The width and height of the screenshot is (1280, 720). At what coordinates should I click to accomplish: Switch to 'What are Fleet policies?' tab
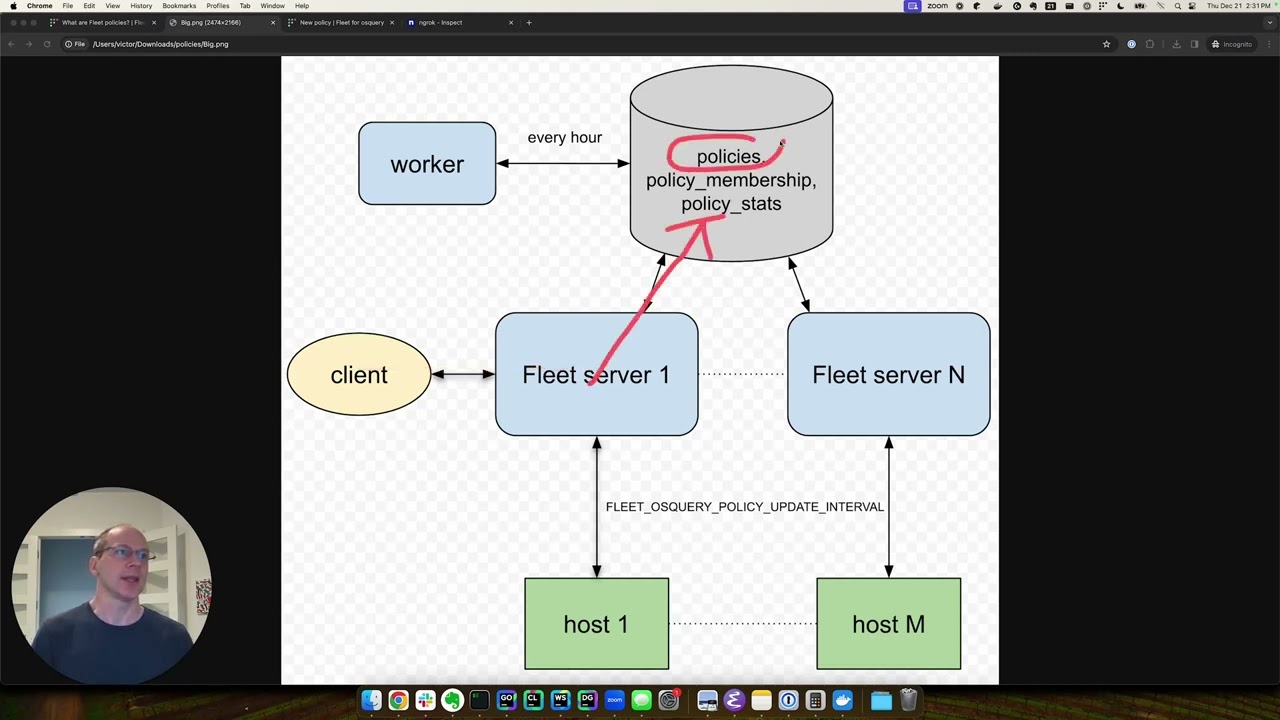click(x=103, y=22)
